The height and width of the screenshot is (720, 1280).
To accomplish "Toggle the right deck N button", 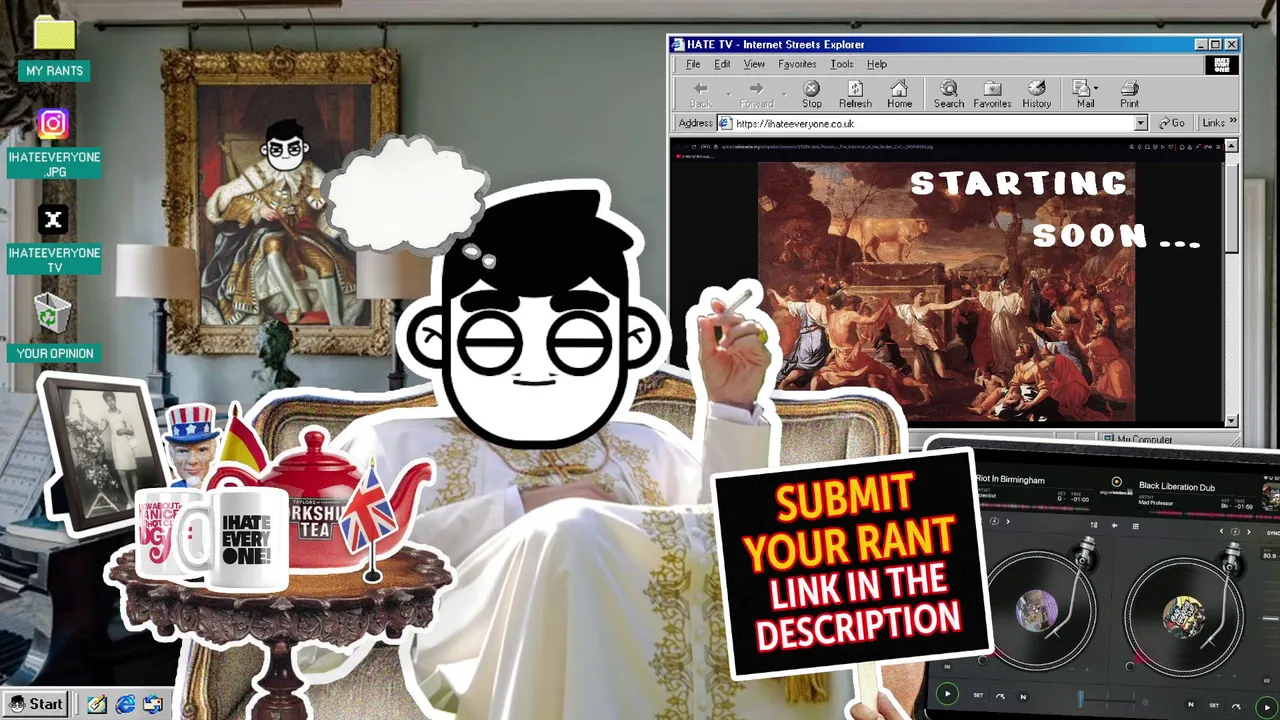I will coord(1191,704).
